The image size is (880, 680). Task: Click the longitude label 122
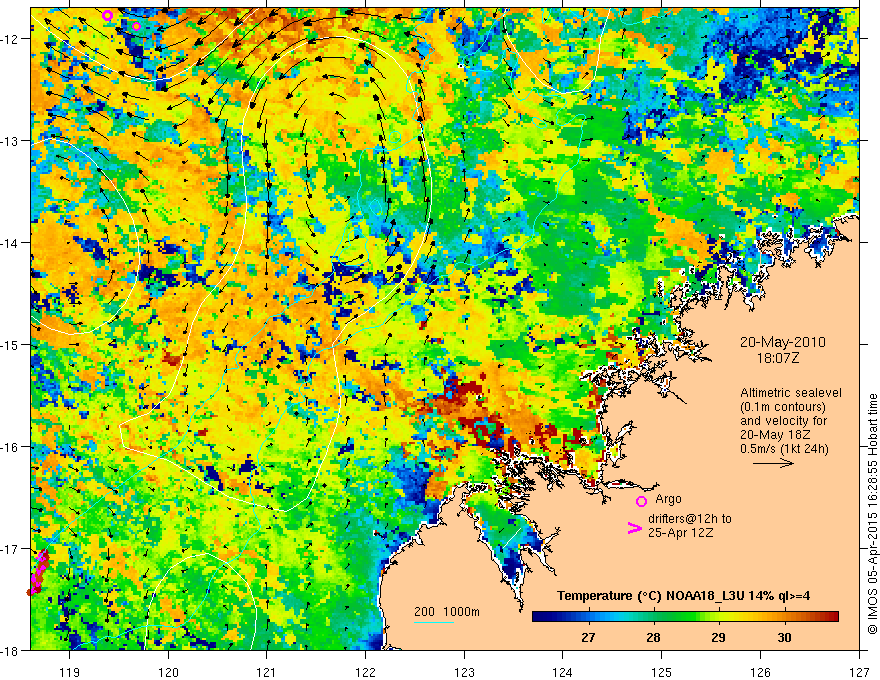[365, 672]
